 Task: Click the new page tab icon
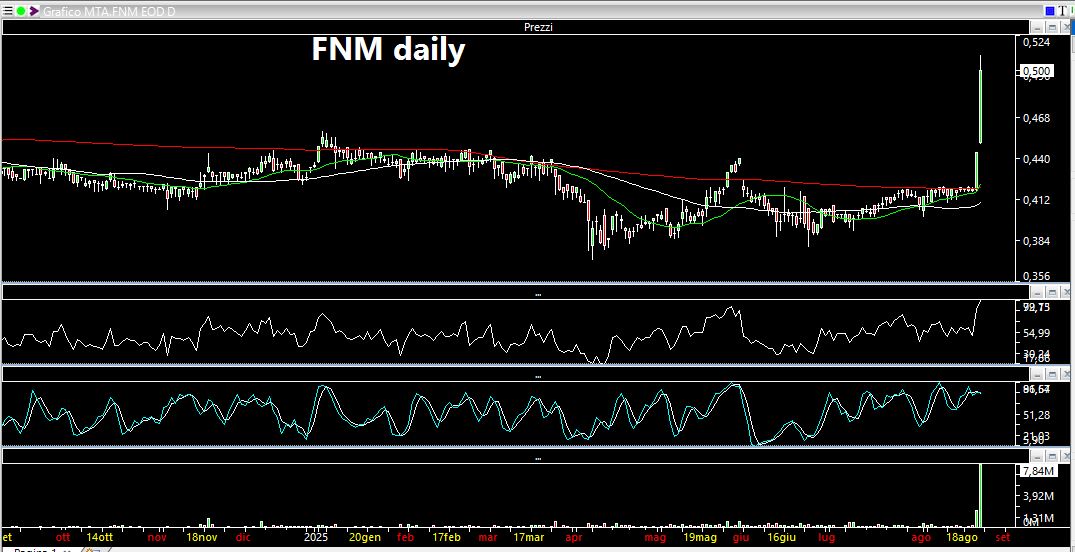pos(97,549)
